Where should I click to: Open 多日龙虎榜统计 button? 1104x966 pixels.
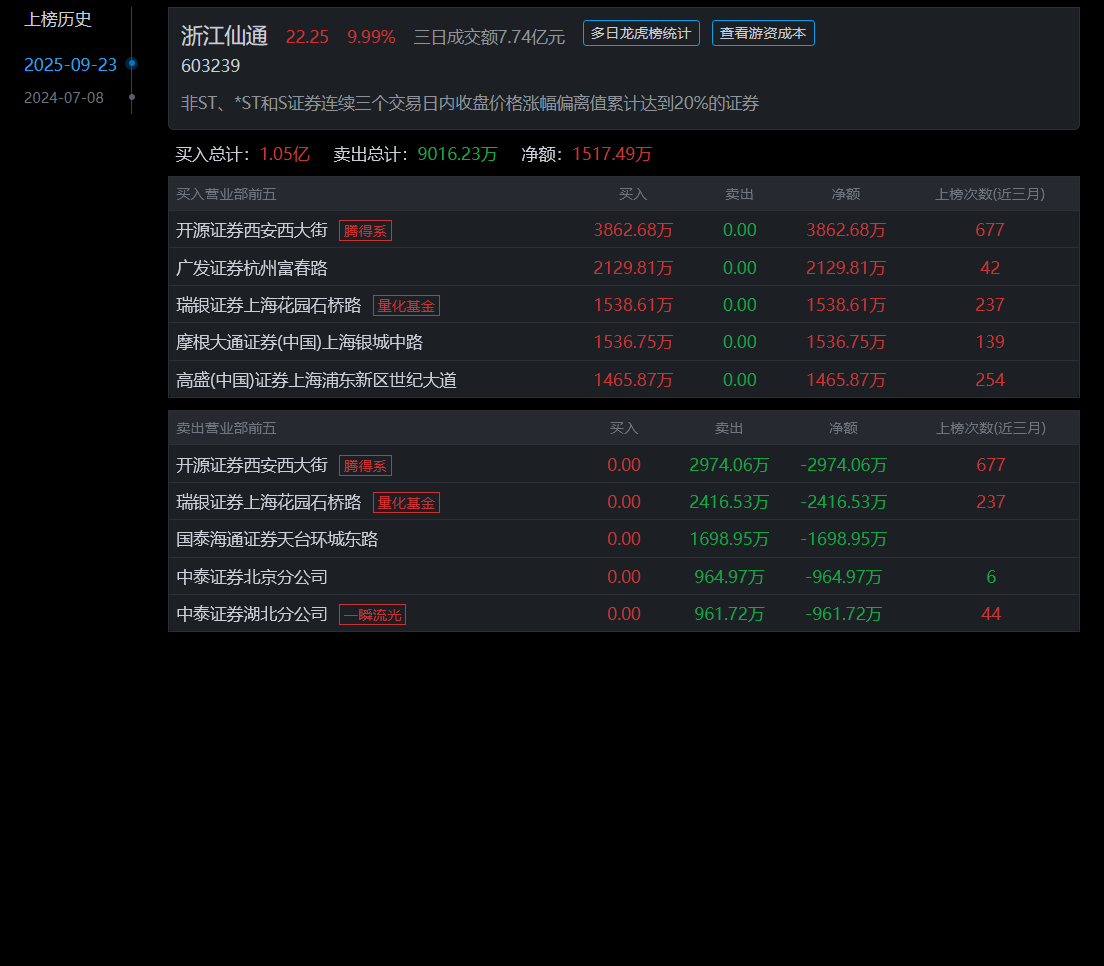(641, 33)
